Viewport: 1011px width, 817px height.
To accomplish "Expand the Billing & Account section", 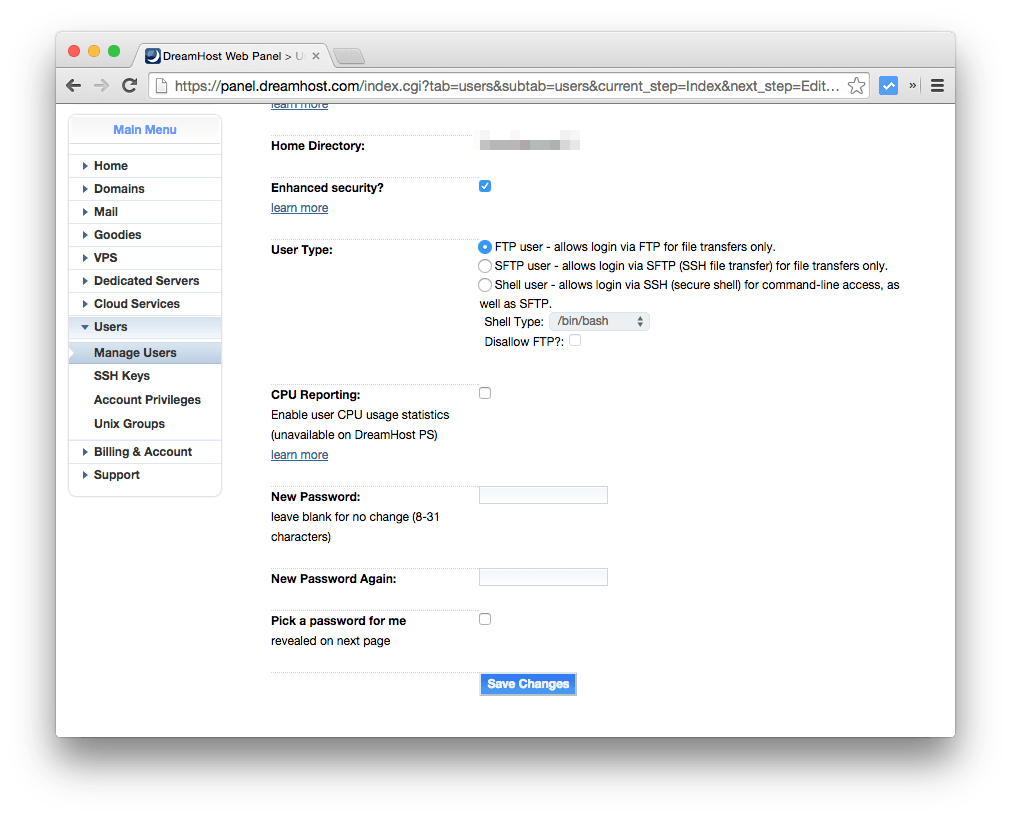I will pyautogui.click(x=143, y=451).
